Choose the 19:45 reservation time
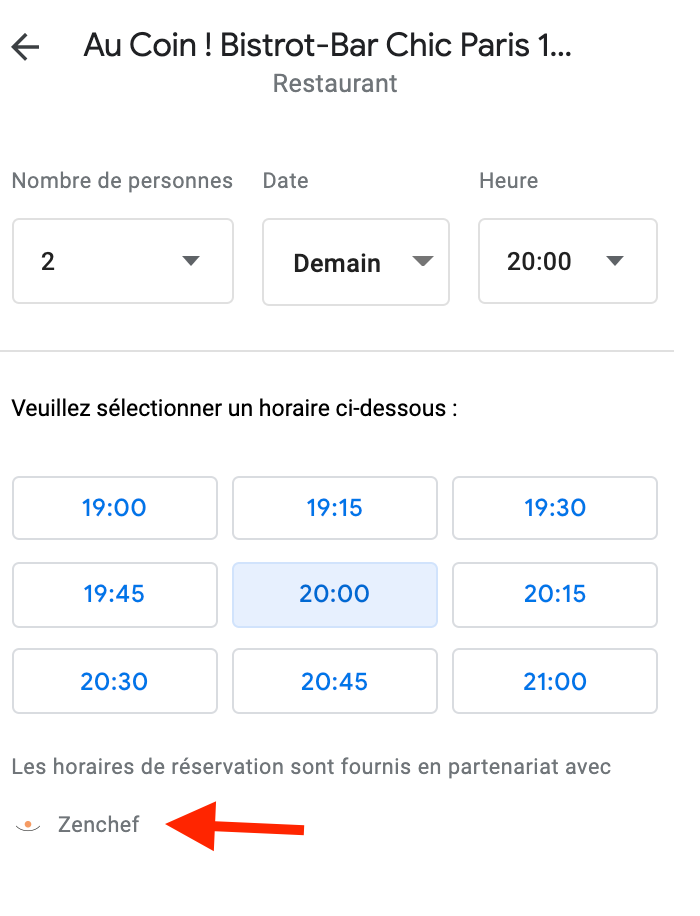This screenshot has width=700, height=916. click(115, 595)
